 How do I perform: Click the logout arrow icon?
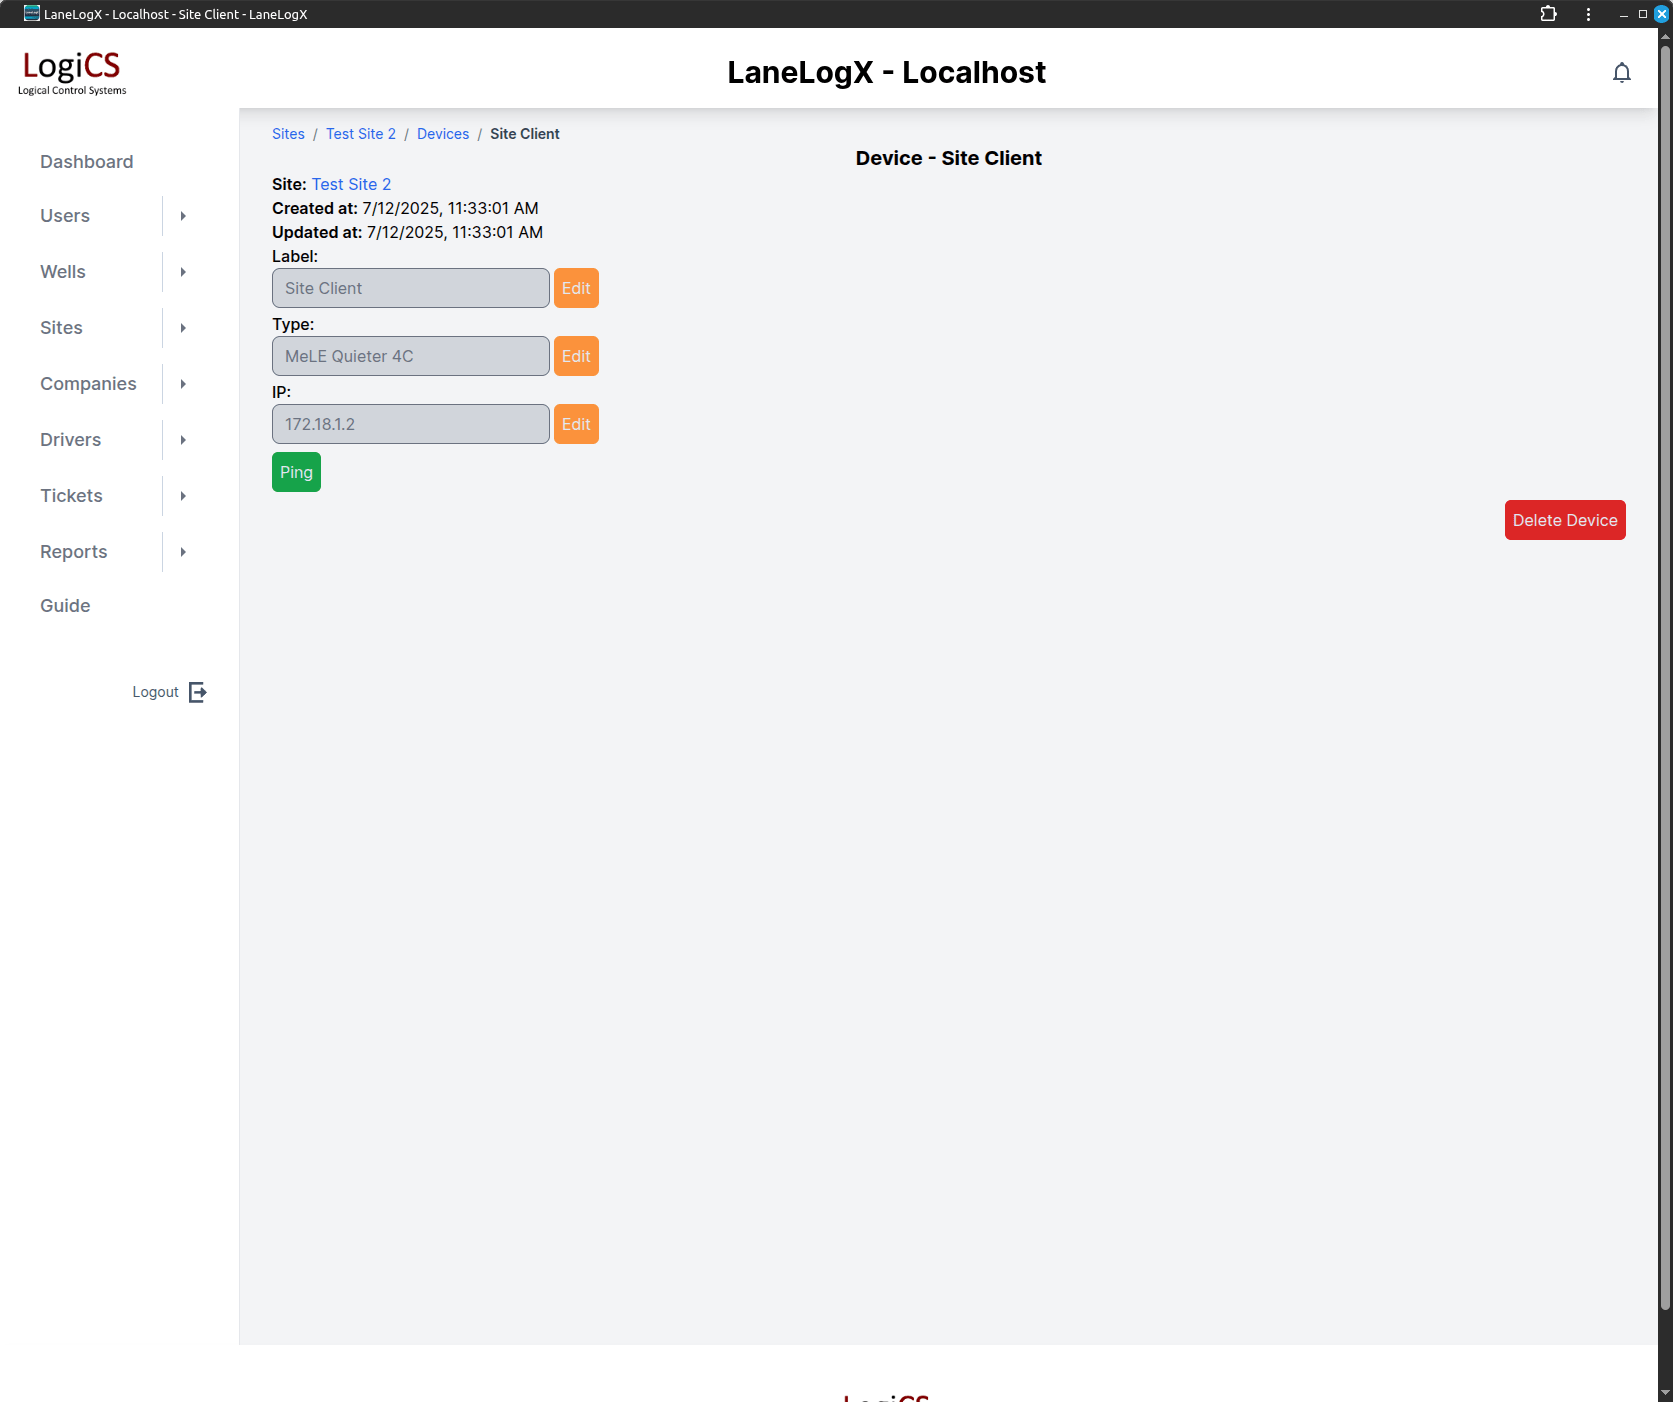(198, 692)
